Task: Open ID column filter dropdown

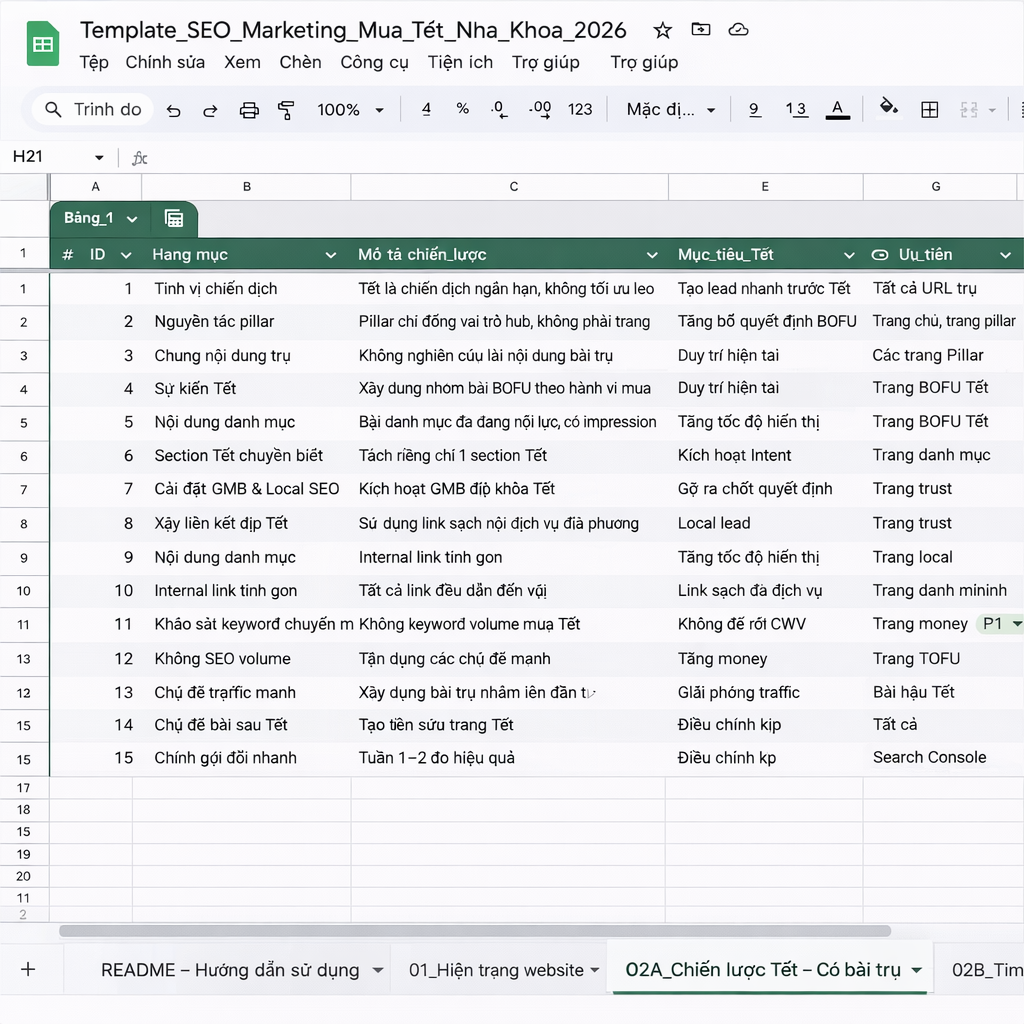Action: coord(126,255)
